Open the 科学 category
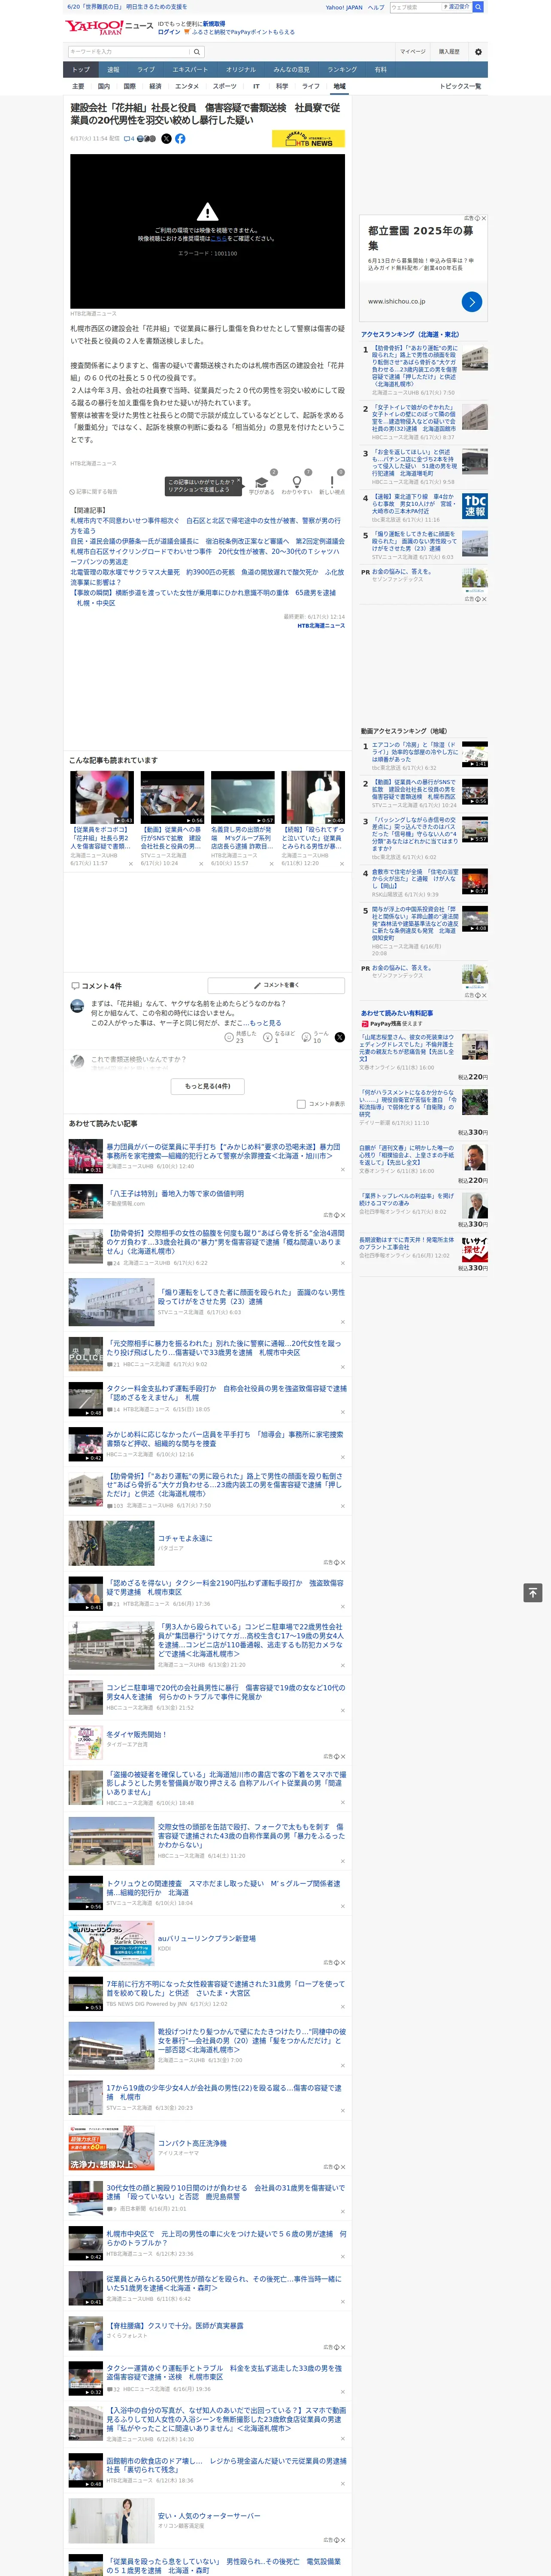This screenshot has height=2576, width=551. tap(282, 86)
